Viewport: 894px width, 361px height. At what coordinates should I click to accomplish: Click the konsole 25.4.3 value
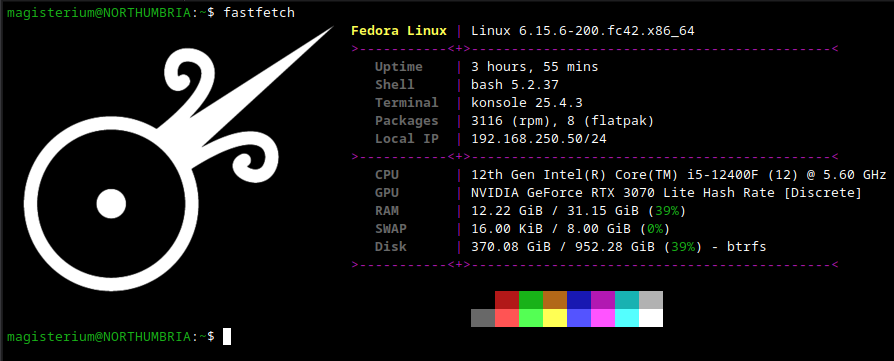coord(527,103)
